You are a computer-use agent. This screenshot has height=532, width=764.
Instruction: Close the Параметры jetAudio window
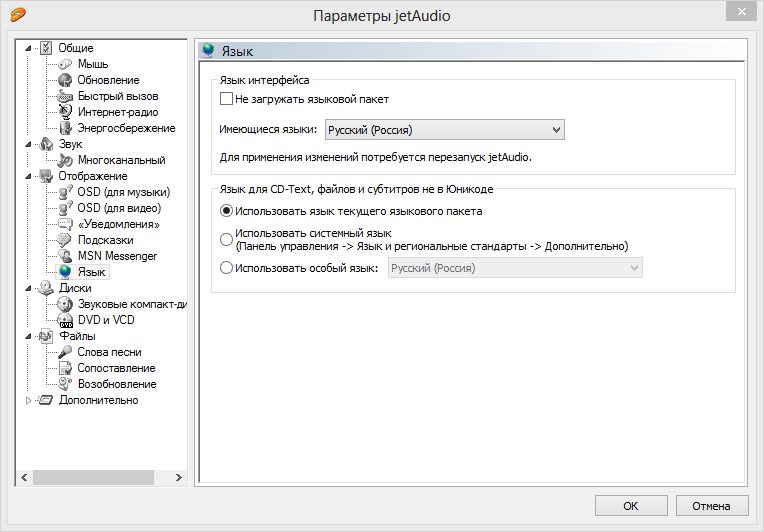pyautogui.click(x=742, y=11)
